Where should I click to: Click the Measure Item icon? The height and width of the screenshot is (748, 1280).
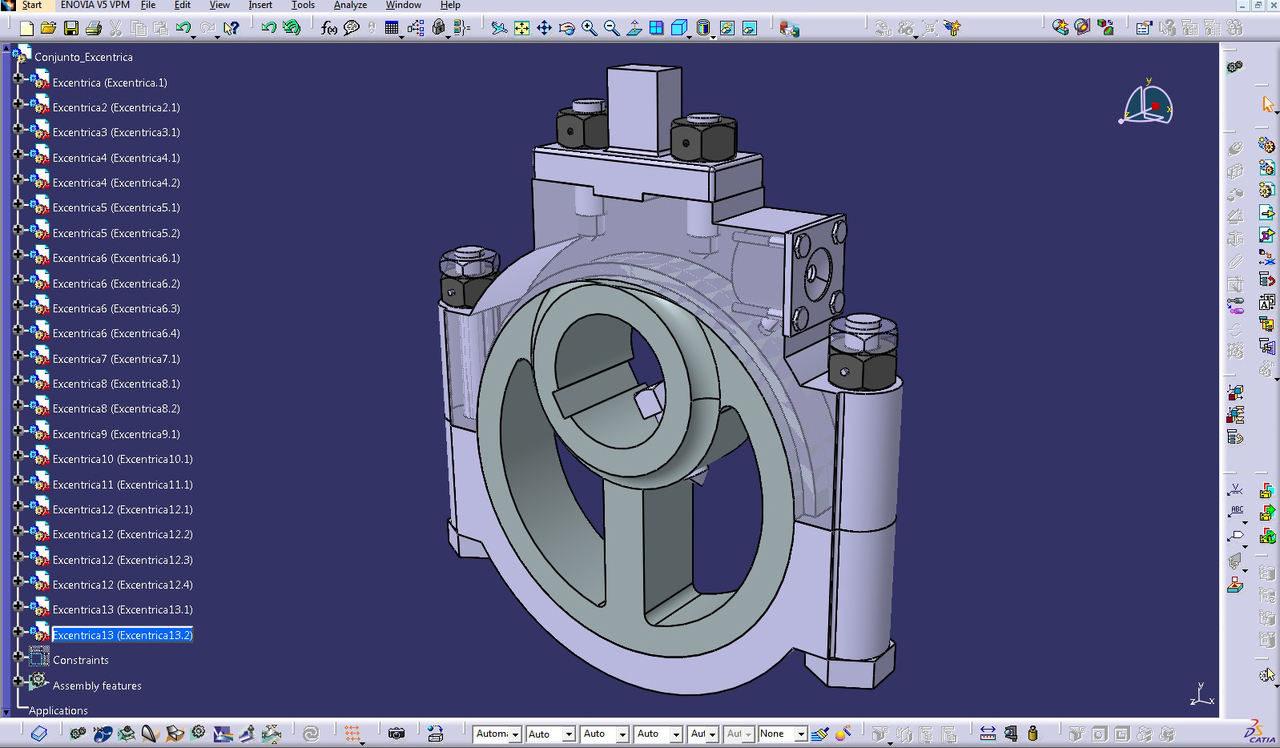[x=1010, y=734]
